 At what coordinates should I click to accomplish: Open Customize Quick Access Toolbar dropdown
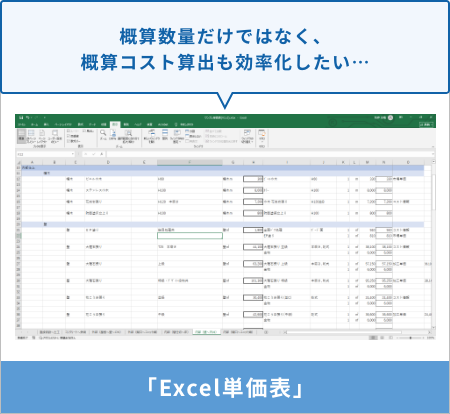[44, 118]
